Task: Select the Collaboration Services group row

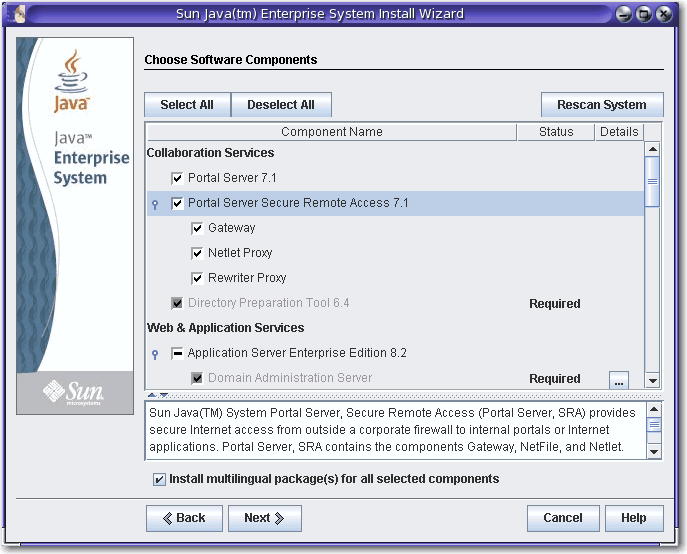Action: click(x=395, y=153)
